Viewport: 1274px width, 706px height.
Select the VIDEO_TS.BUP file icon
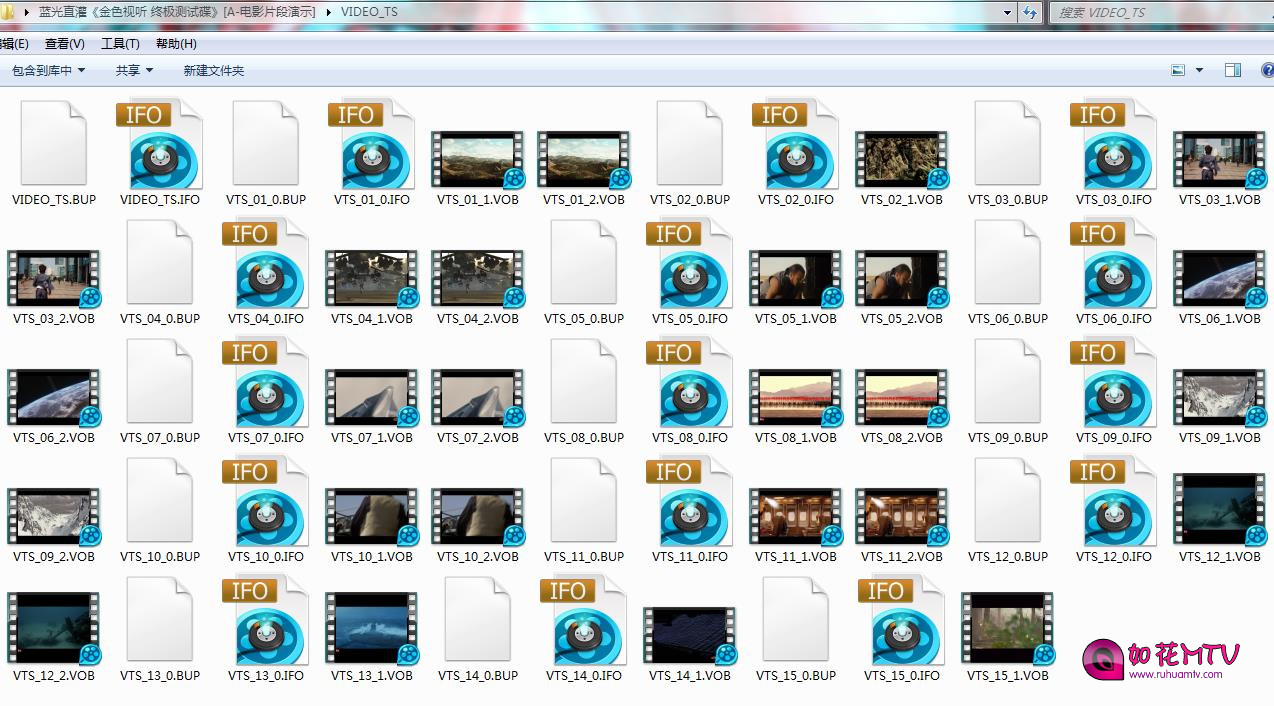coord(54,144)
